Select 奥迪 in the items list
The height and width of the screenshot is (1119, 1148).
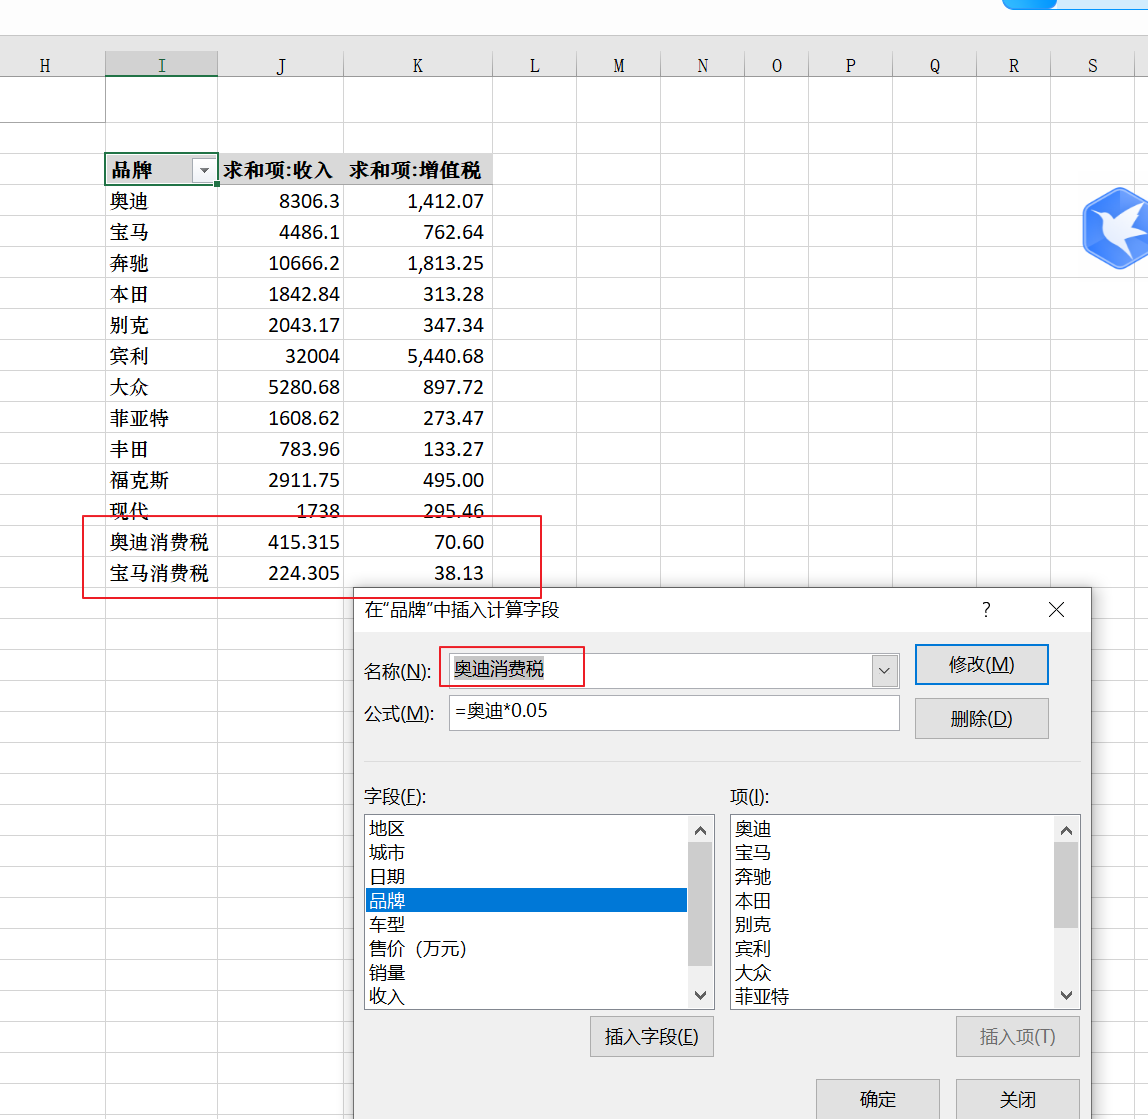coord(892,828)
